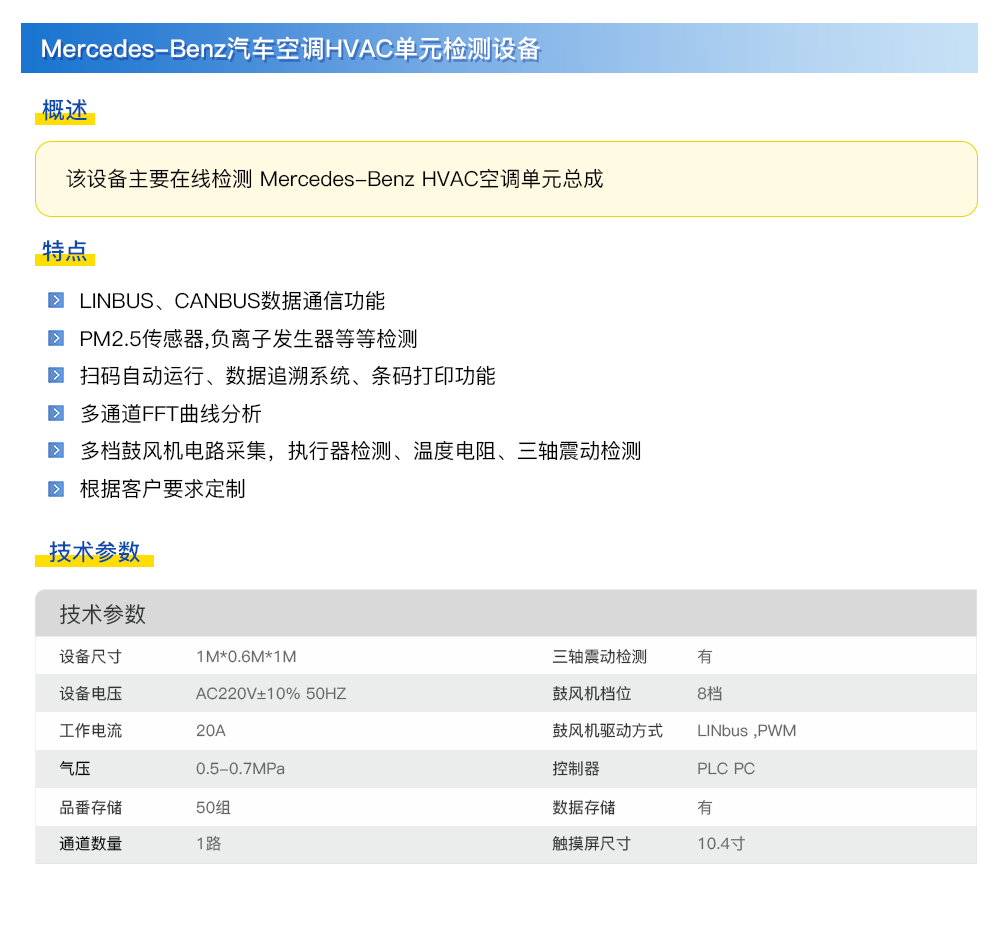
Task: Click the arrow icon beside 多通道FFT曲线分析
Action: [x=56, y=413]
